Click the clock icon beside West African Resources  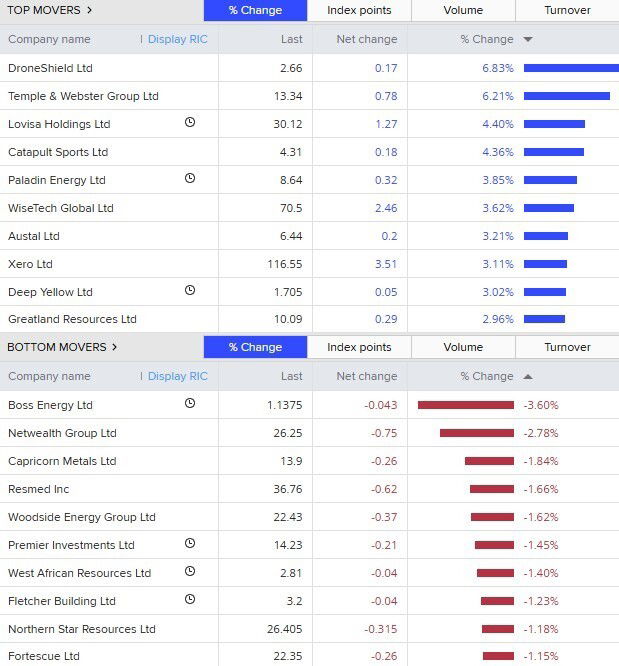point(190,572)
